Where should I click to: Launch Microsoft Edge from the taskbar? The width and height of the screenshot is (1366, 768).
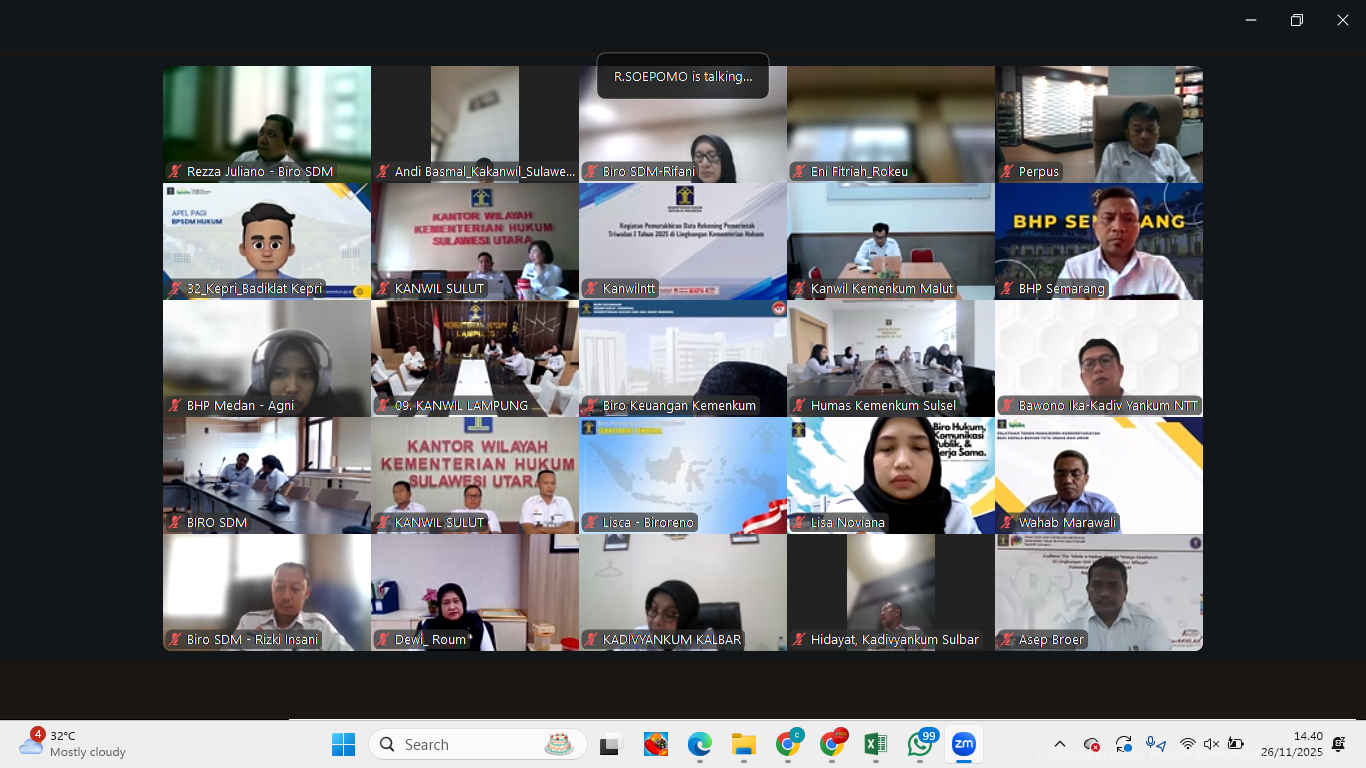pos(699,744)
